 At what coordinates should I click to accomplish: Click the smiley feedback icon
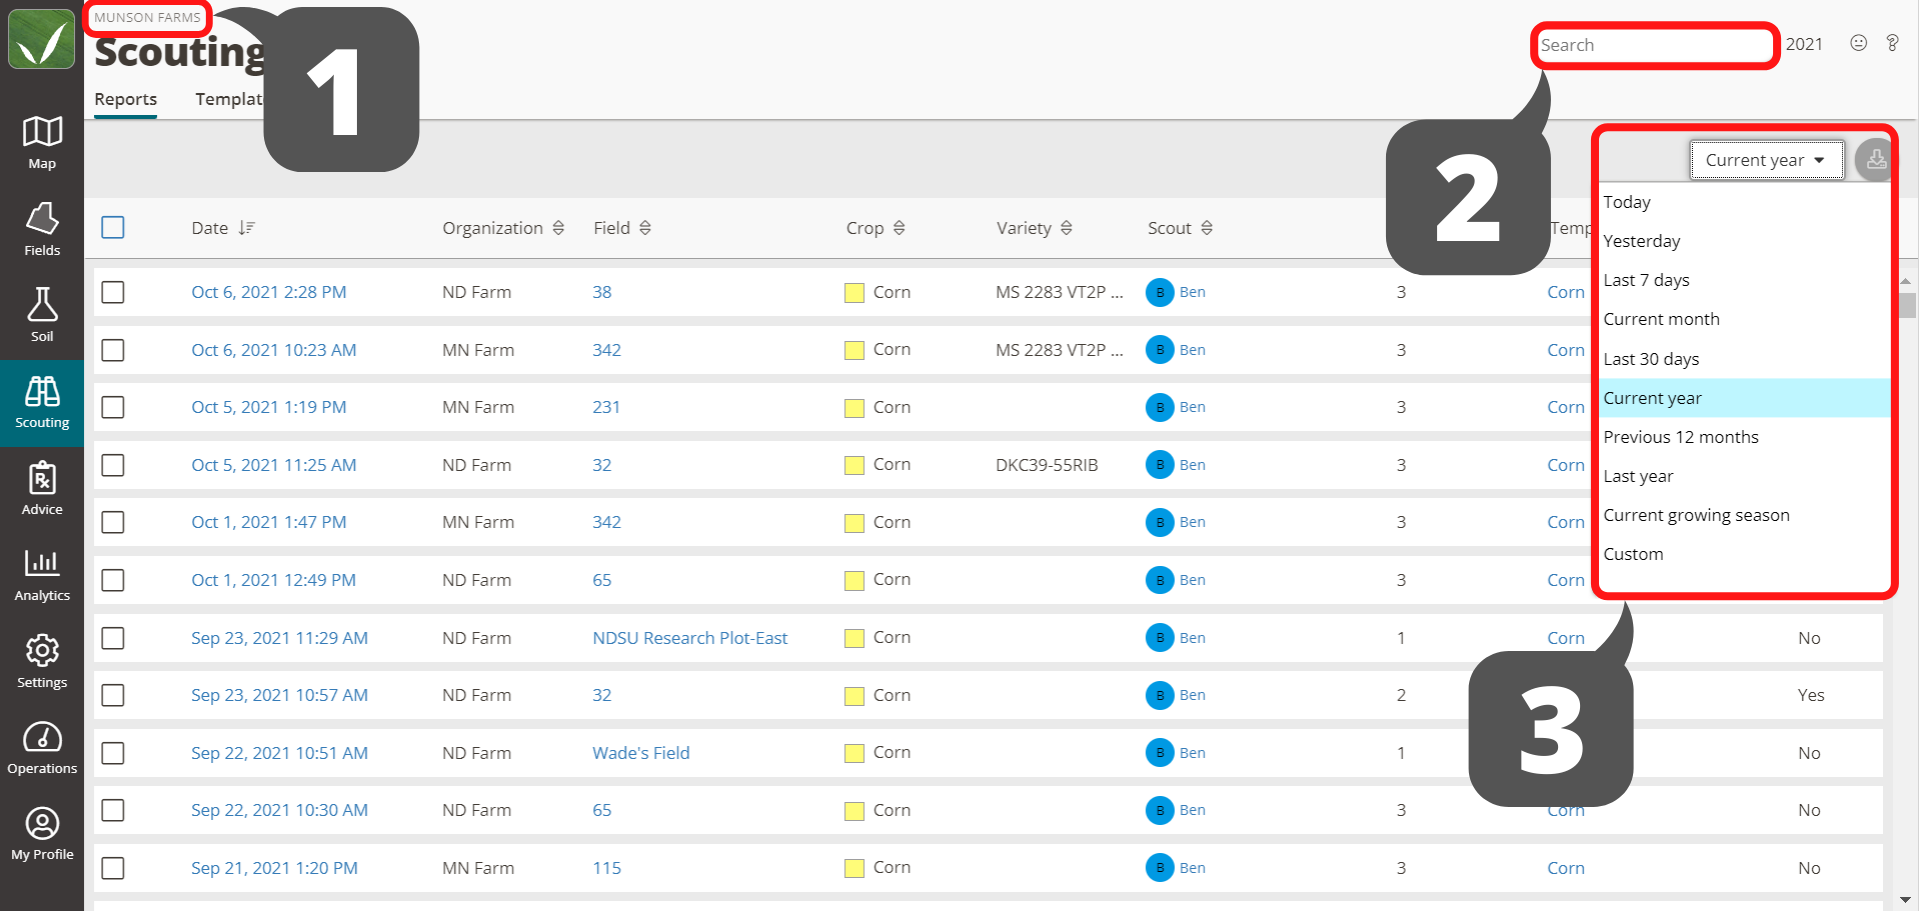point(1858,43)
